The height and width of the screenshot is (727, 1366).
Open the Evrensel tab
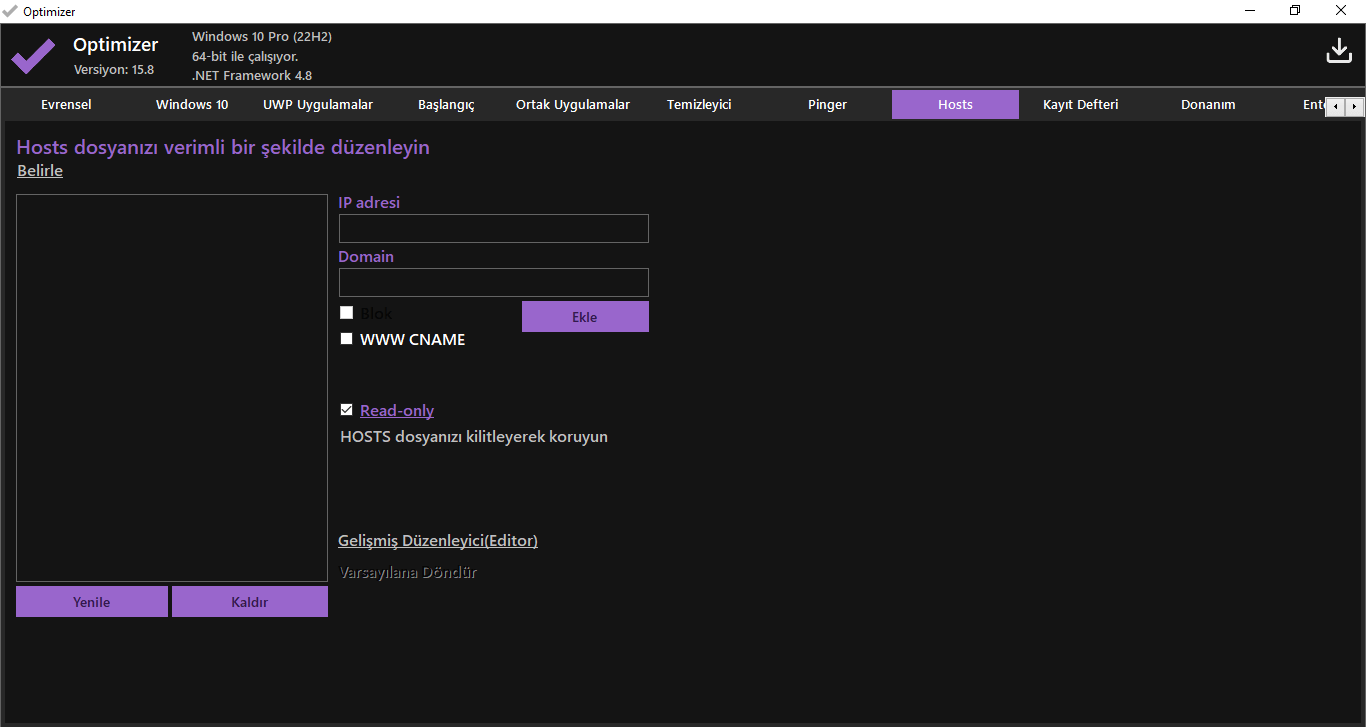click(66, 104)
